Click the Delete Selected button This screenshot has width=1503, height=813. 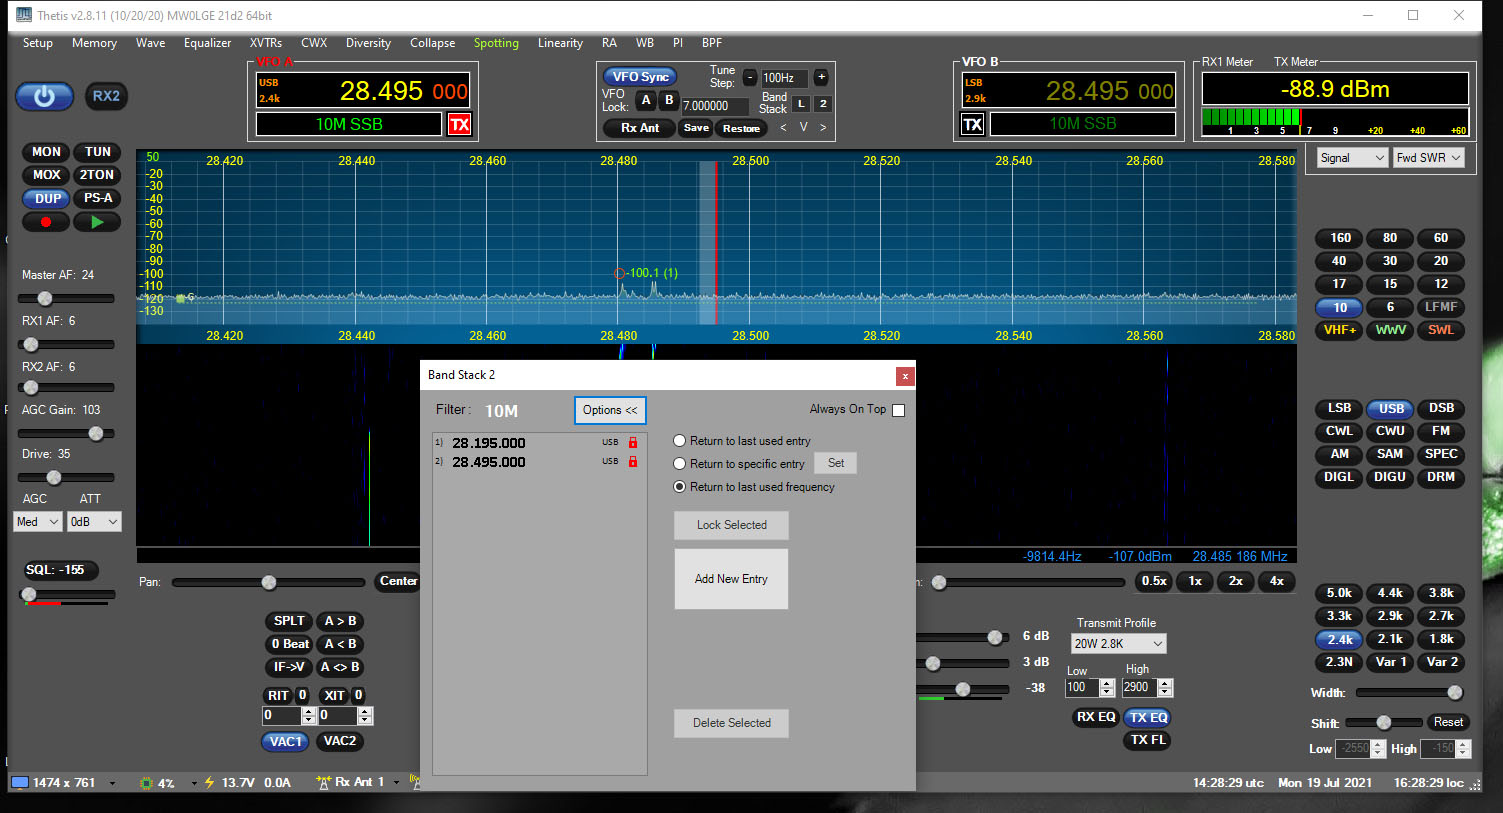(731, 723)
